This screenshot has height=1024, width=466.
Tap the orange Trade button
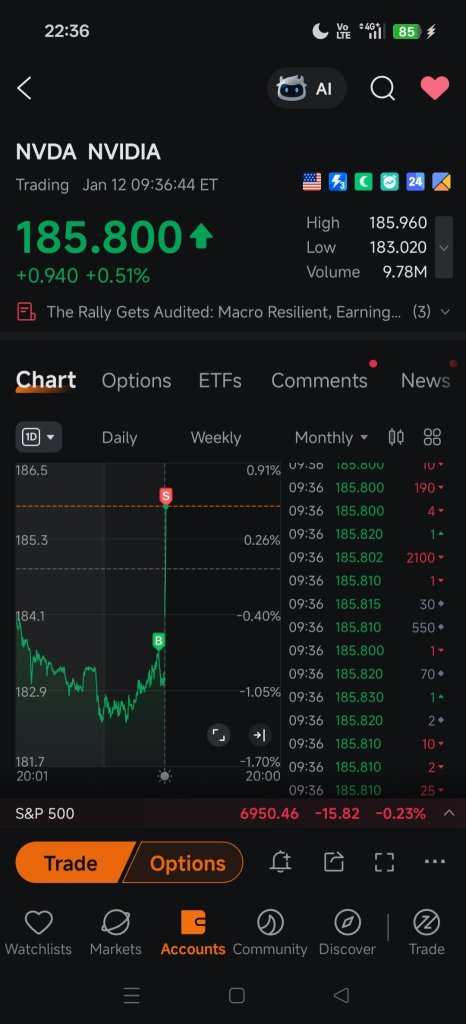click(x=70, y=863)
